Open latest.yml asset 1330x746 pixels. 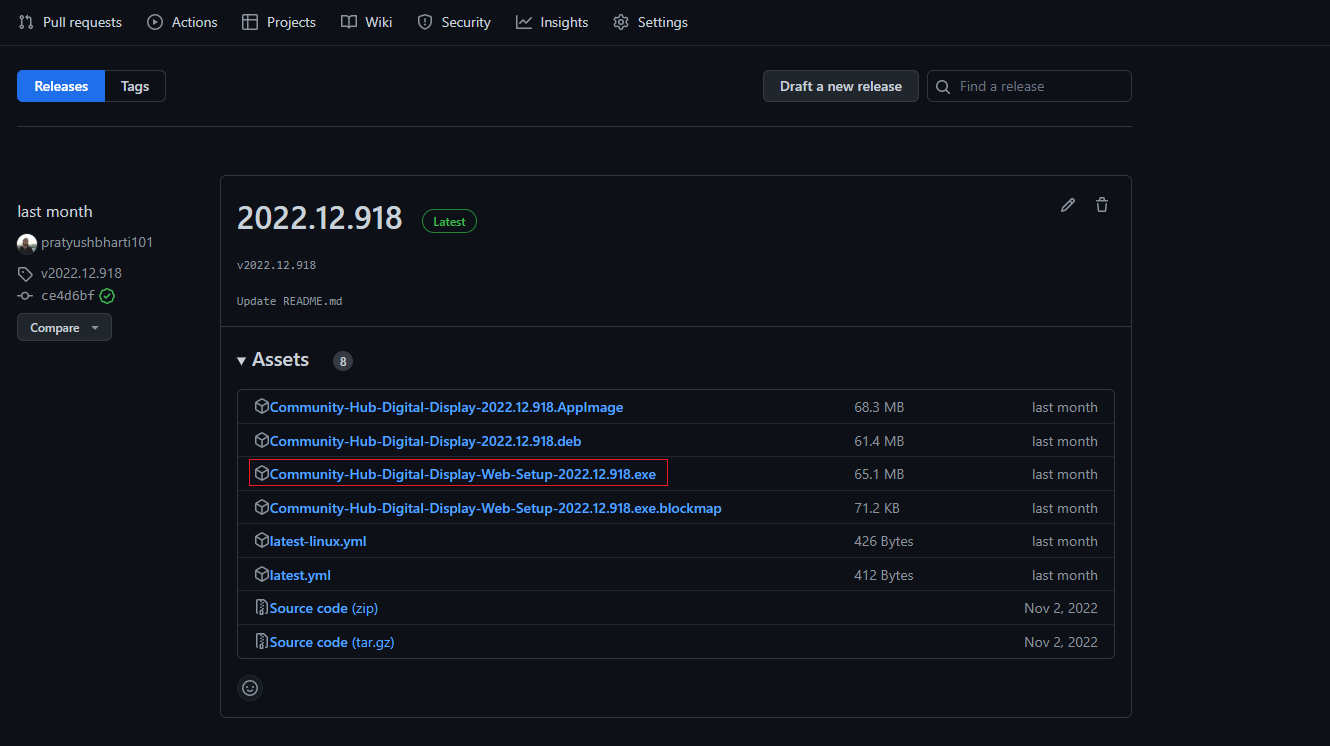click(x=300, y=575)
